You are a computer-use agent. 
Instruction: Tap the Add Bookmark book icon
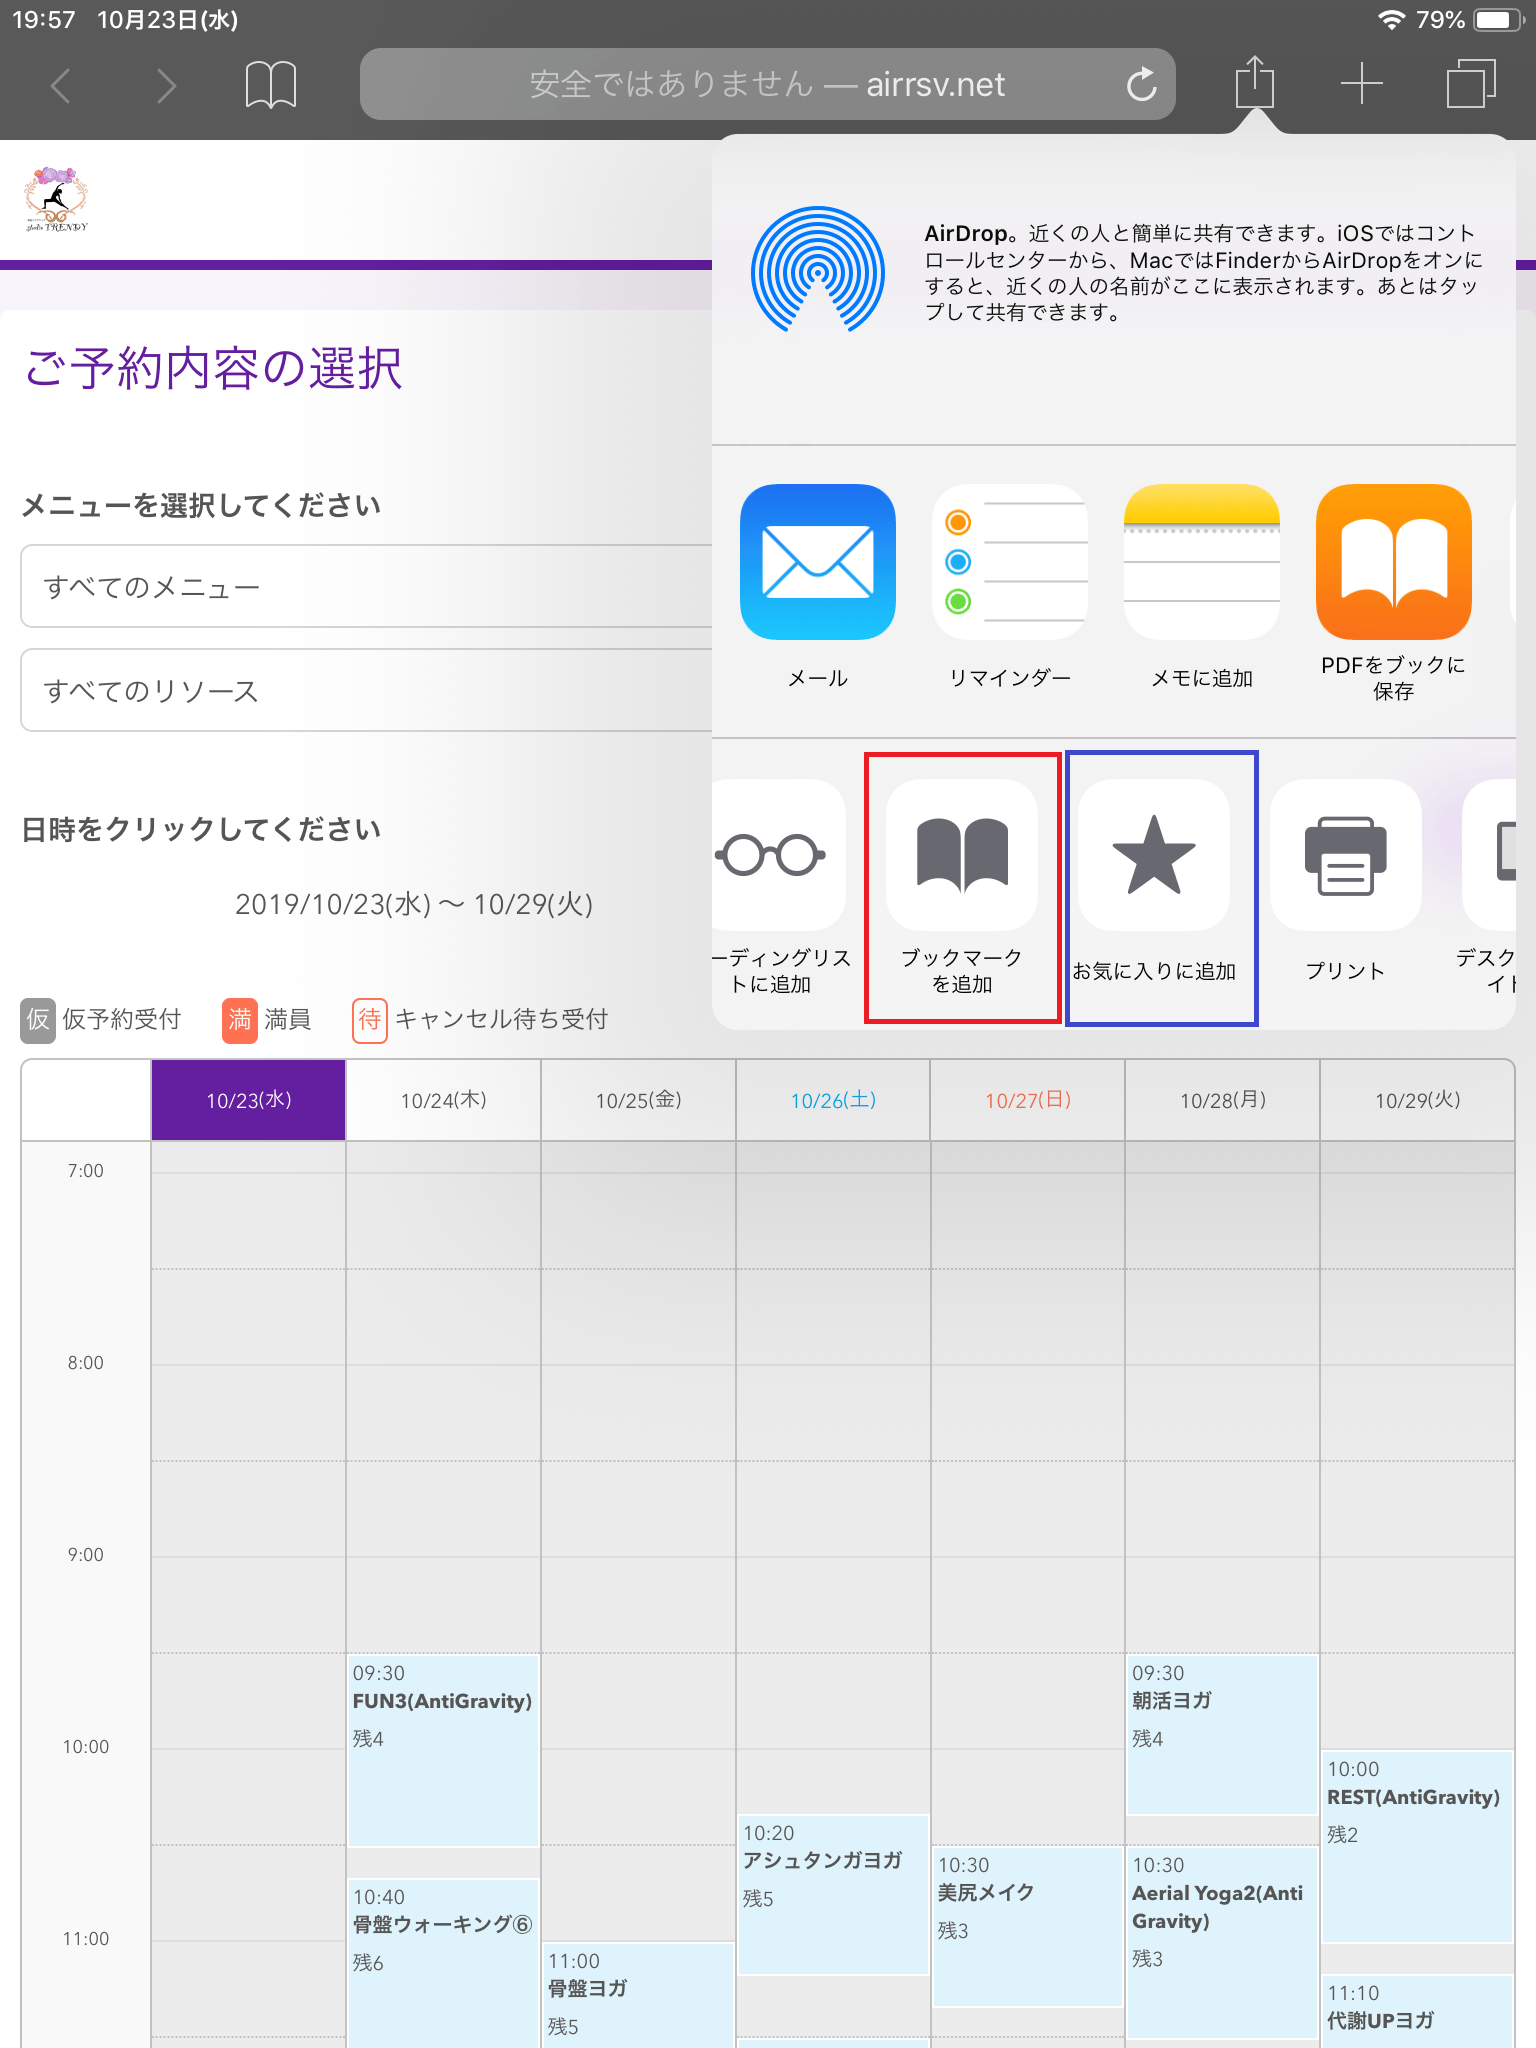(x=962, y=855)
